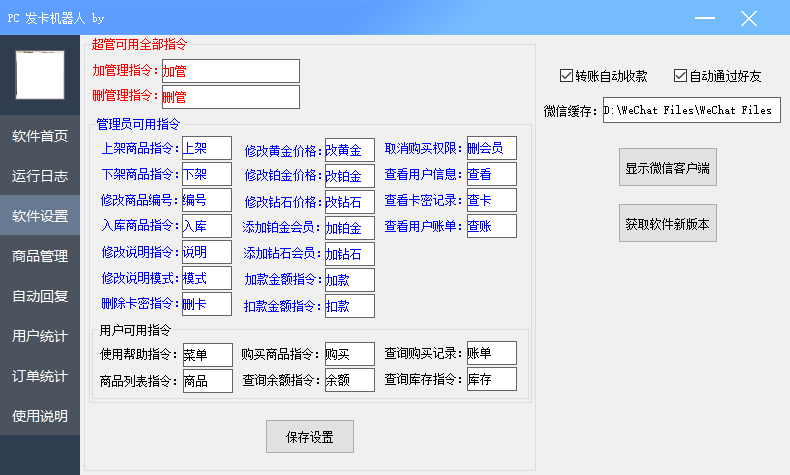Select 软件设置 in the sidebar

40,216
